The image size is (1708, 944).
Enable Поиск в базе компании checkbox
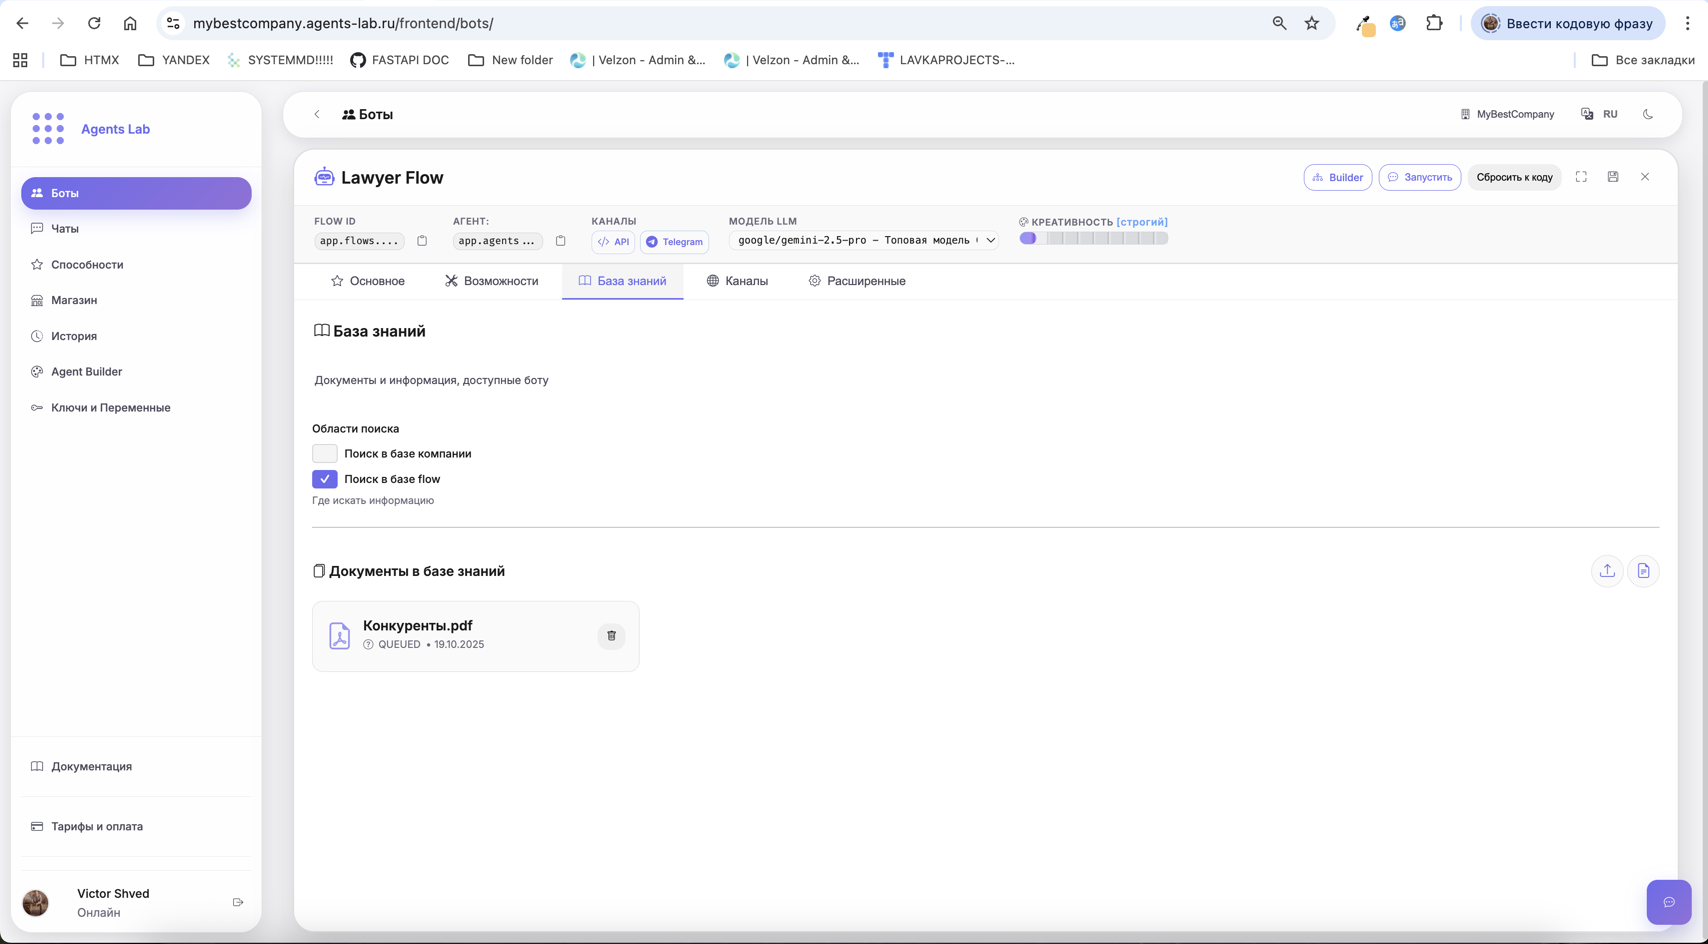(x=325, y=454)
